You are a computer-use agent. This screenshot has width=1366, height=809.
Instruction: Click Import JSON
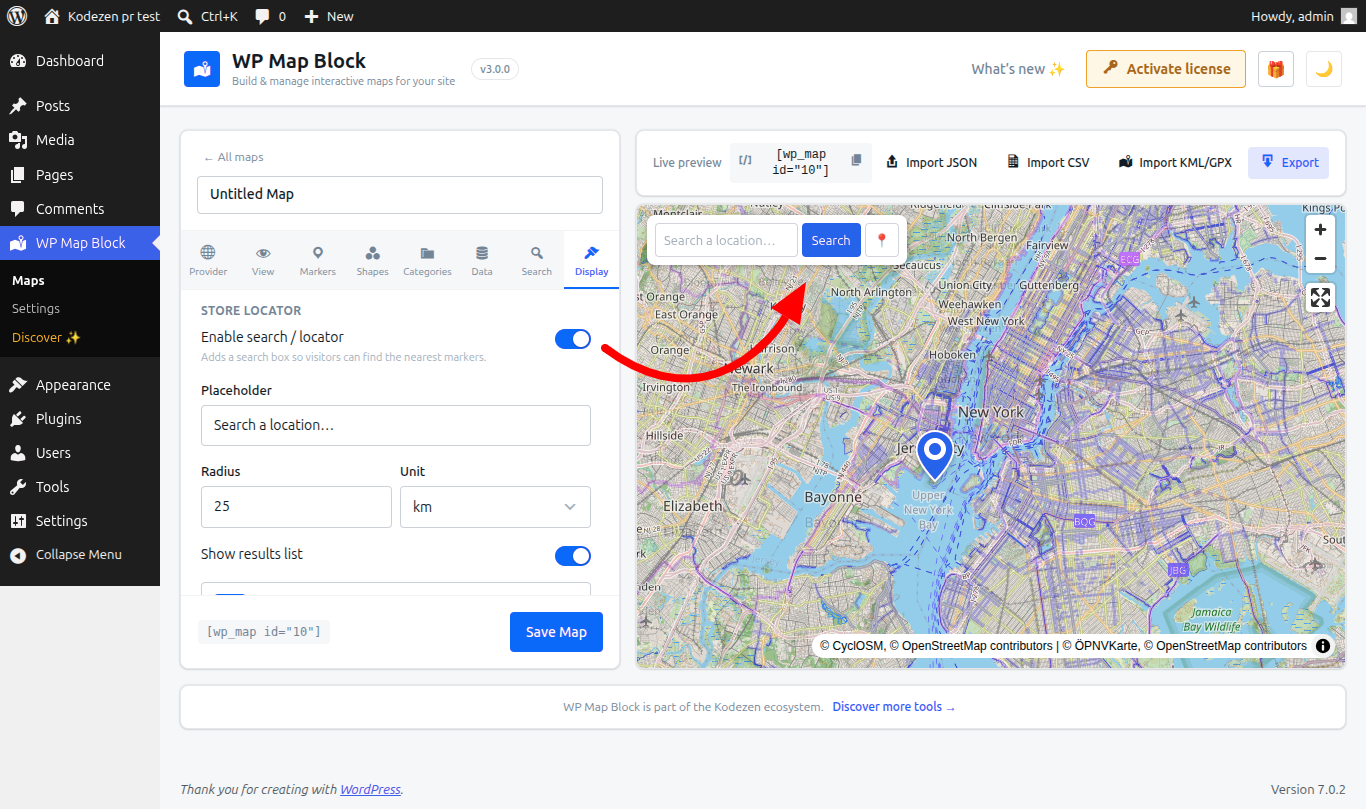coord(932,162)
